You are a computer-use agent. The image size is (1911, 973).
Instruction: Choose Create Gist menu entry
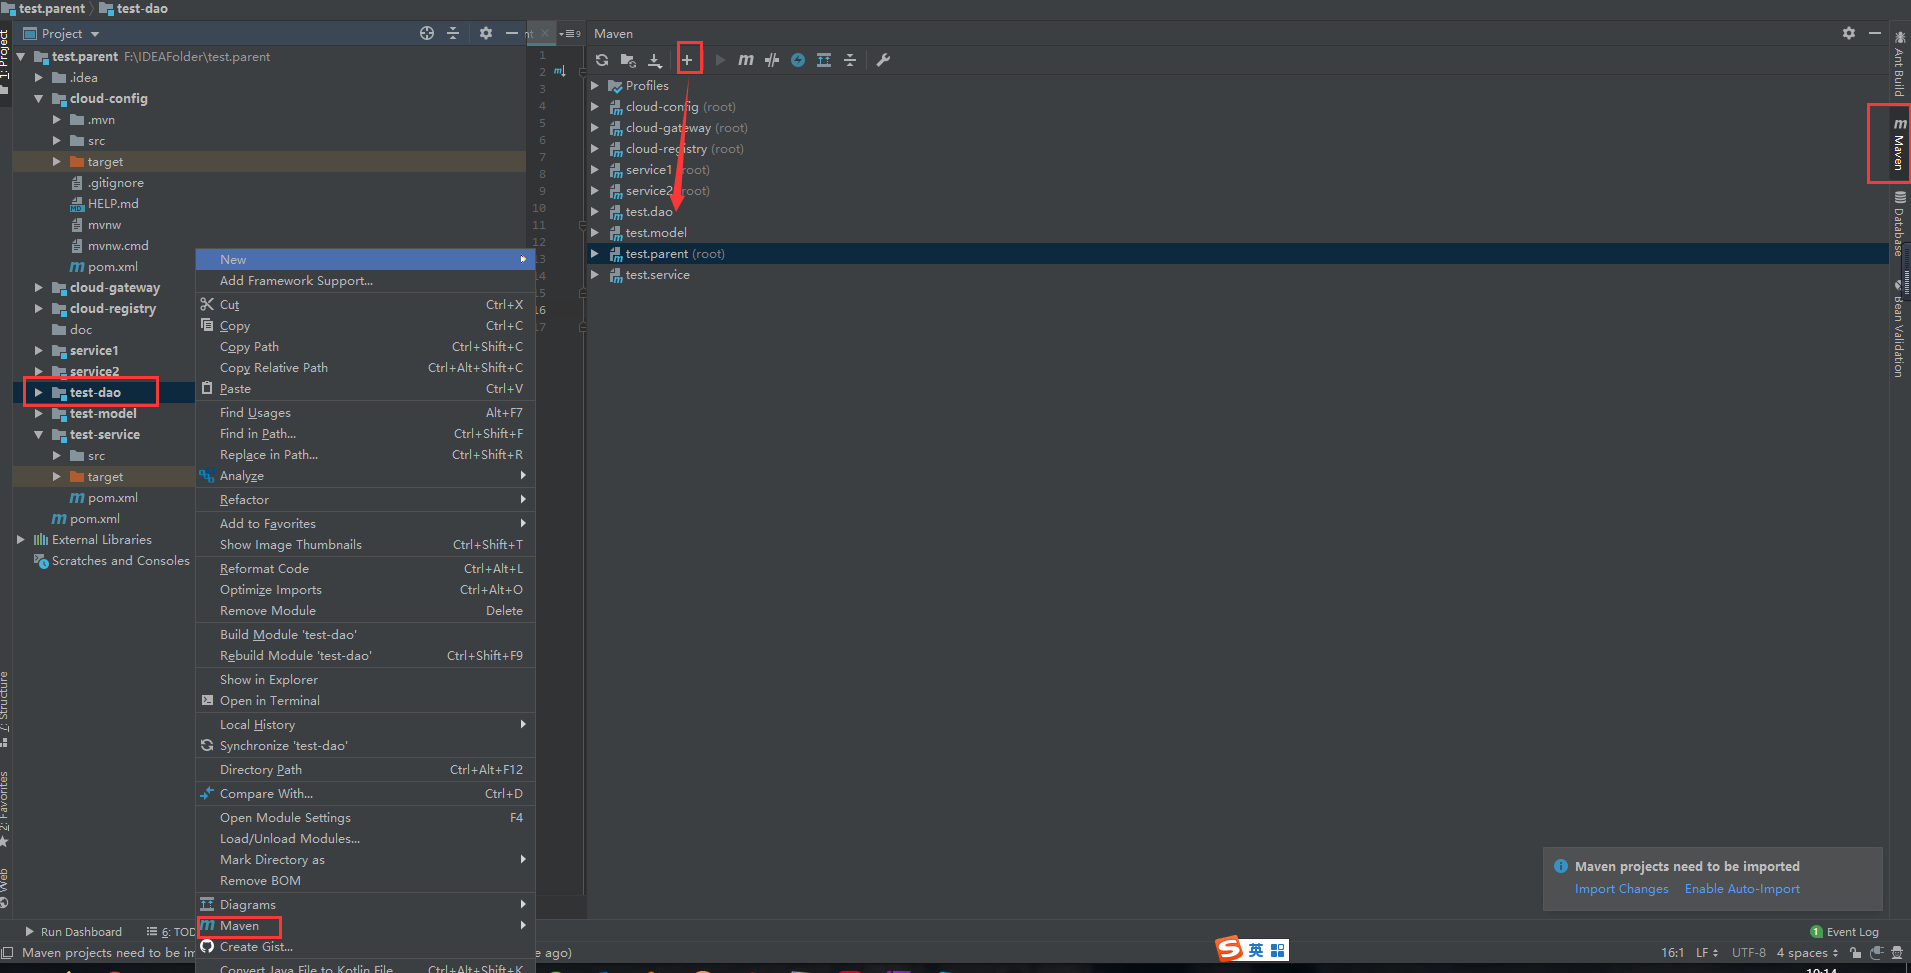point(365,947)
